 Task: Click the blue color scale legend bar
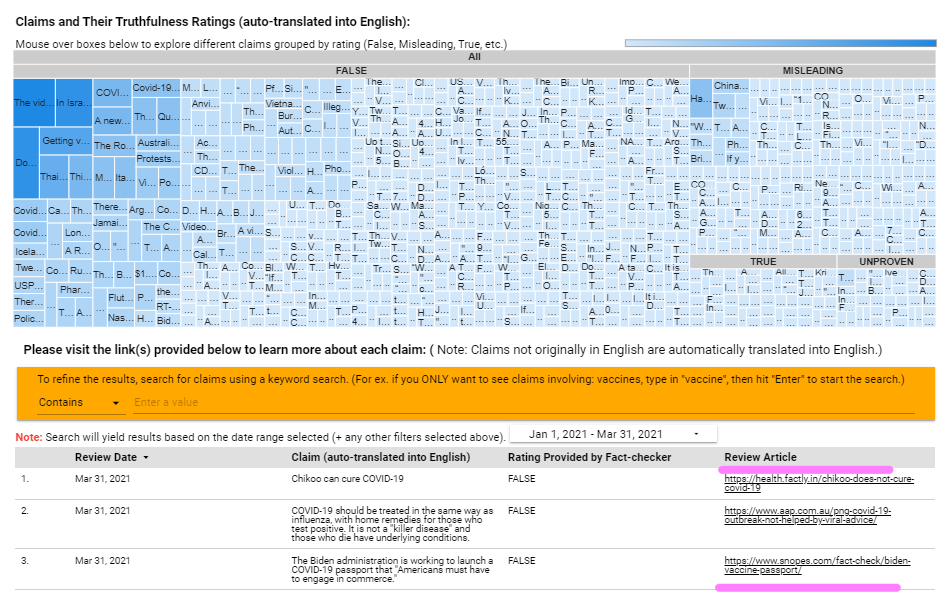click(779, 43)
